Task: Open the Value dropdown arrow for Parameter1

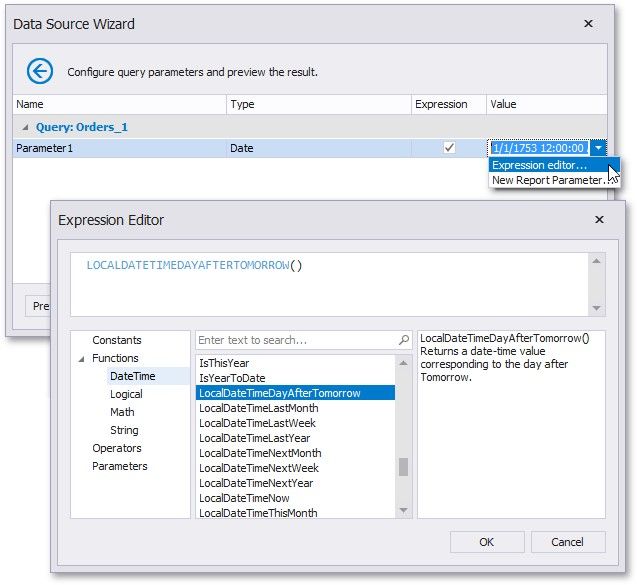Action: 597,148
